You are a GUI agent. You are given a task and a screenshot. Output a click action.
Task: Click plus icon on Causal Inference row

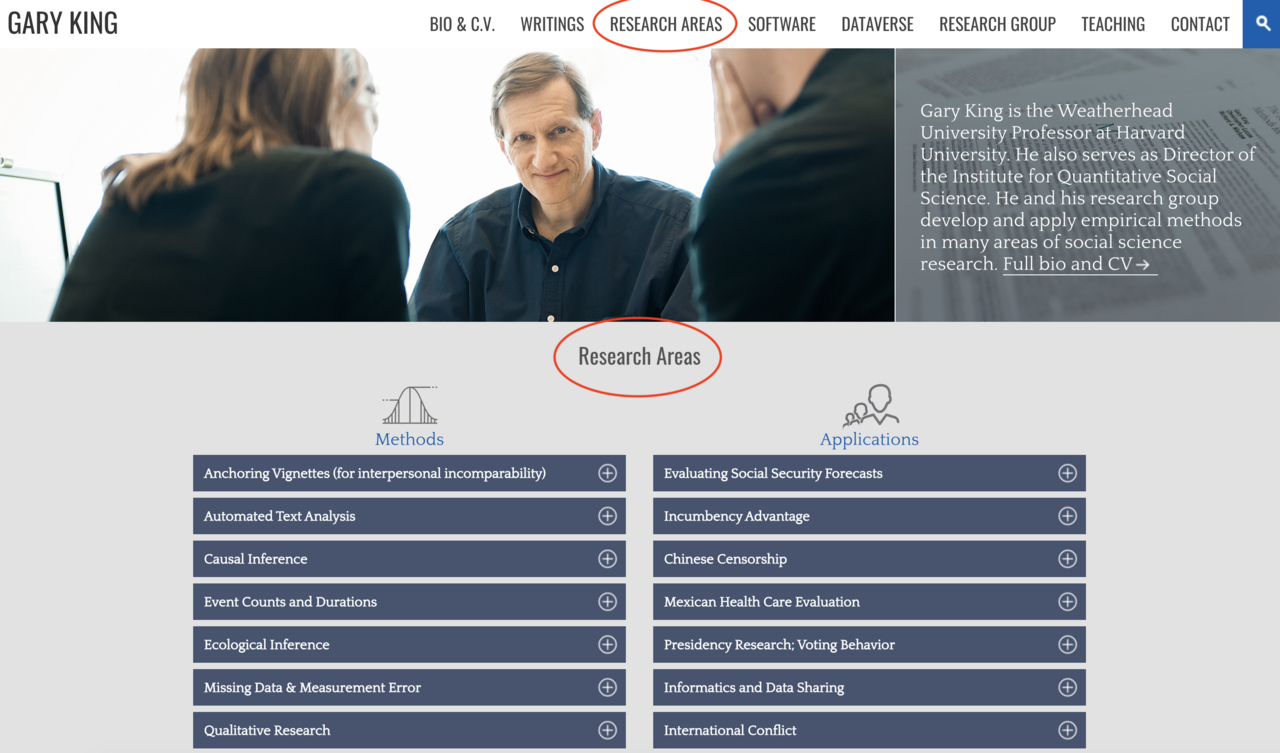[607, 559]
